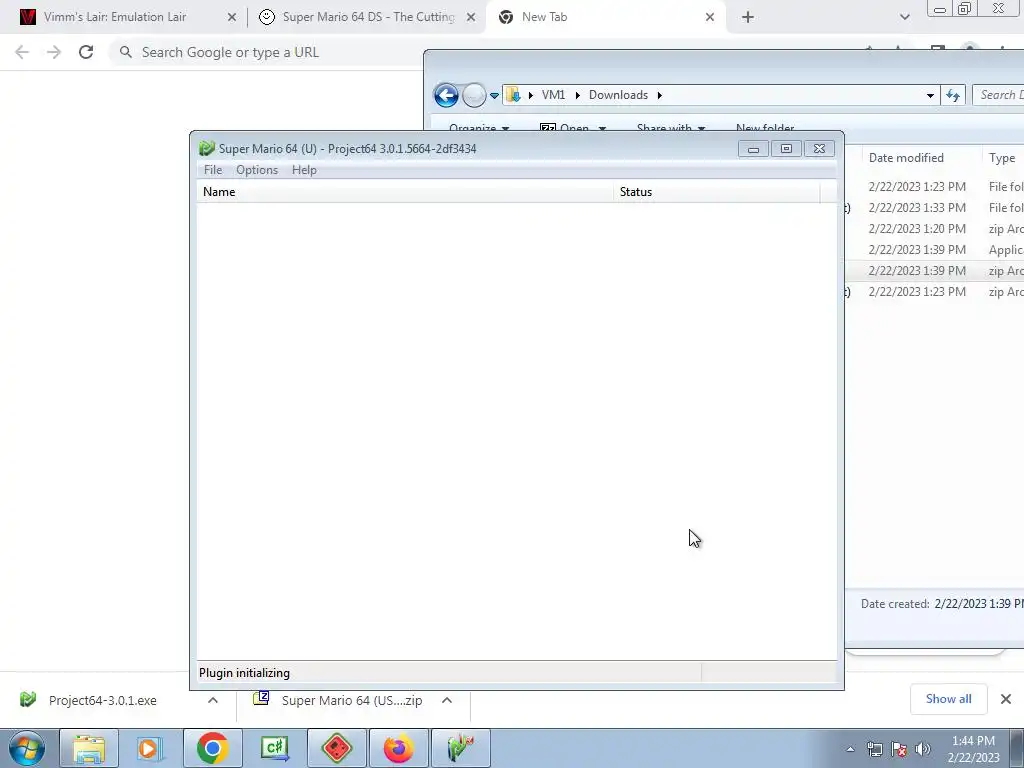Switch to Super Mario 64 DS tab

[x=368, y=17]
